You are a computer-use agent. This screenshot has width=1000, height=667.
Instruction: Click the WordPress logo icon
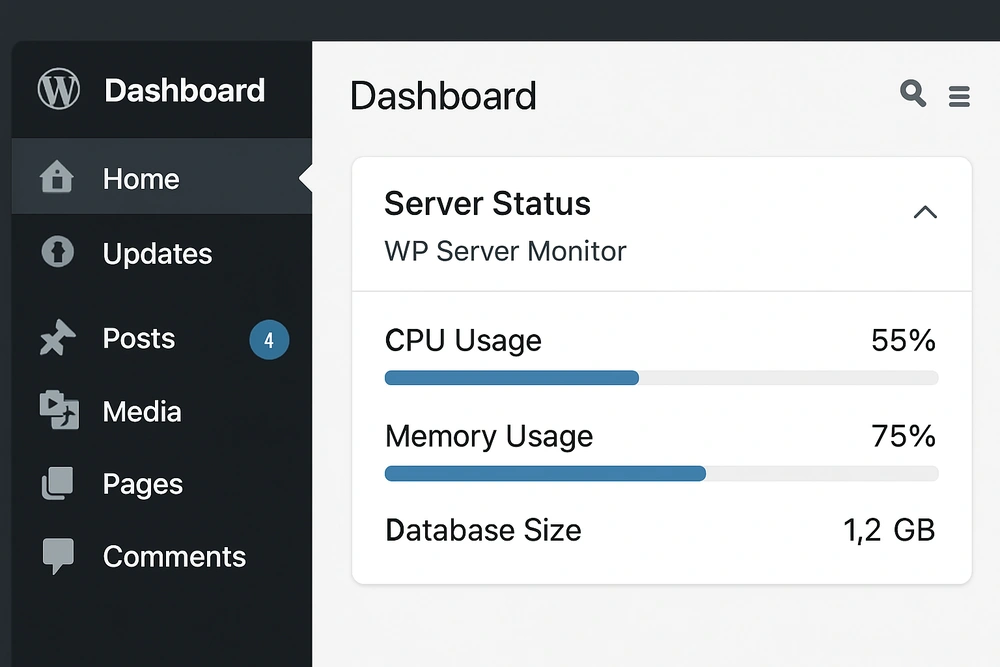(57, 89)
